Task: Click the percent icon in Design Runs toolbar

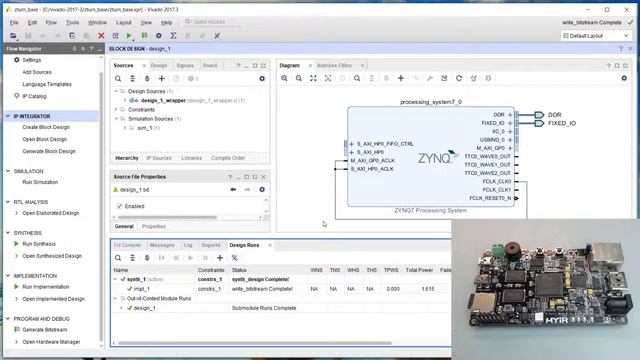Action: click(235, 258)
